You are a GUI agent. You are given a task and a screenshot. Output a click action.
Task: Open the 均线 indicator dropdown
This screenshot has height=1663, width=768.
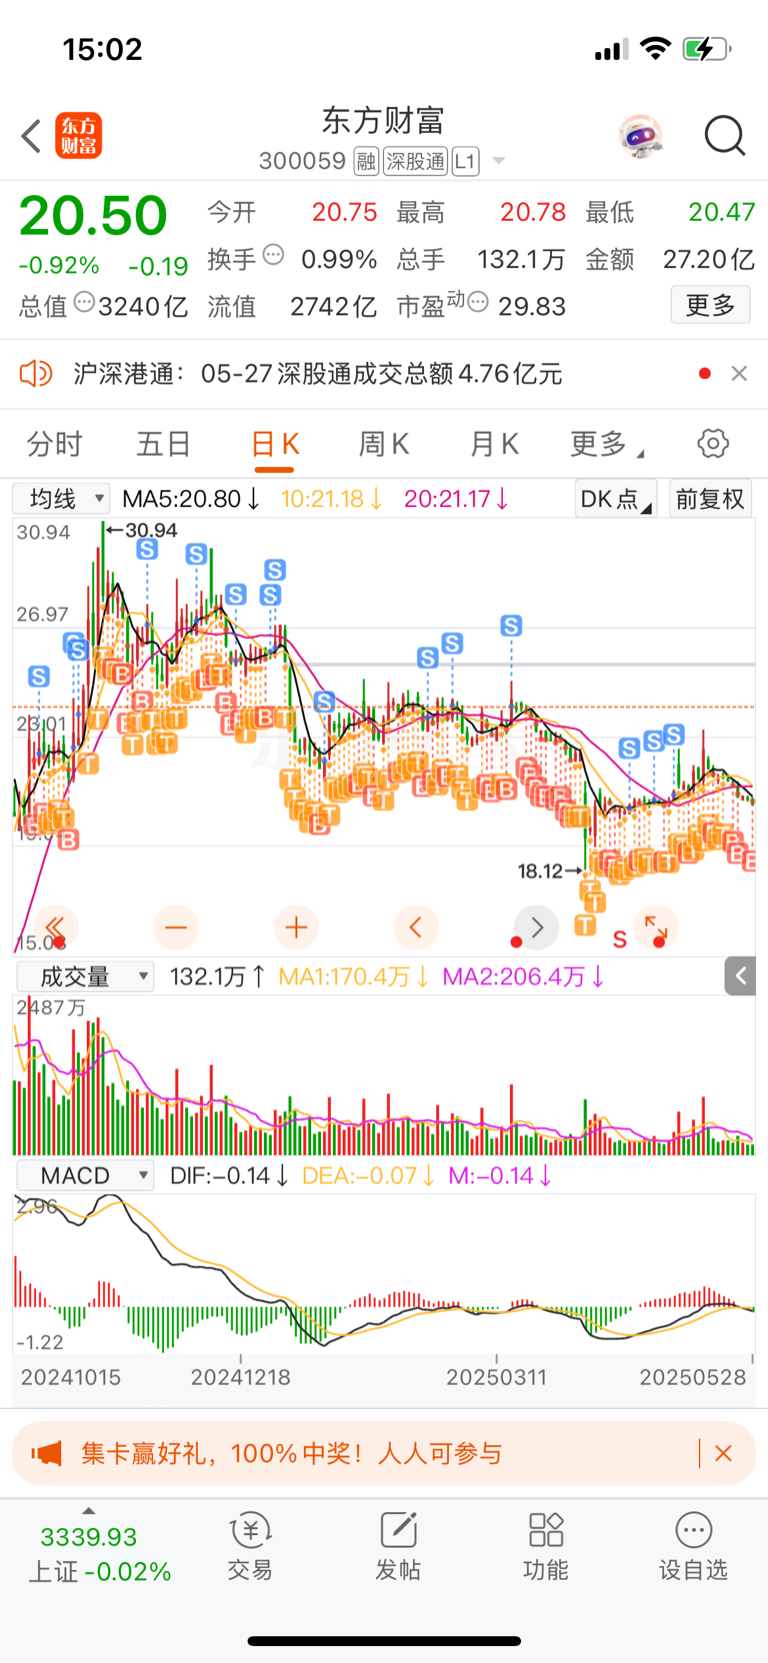click(60, 498)
